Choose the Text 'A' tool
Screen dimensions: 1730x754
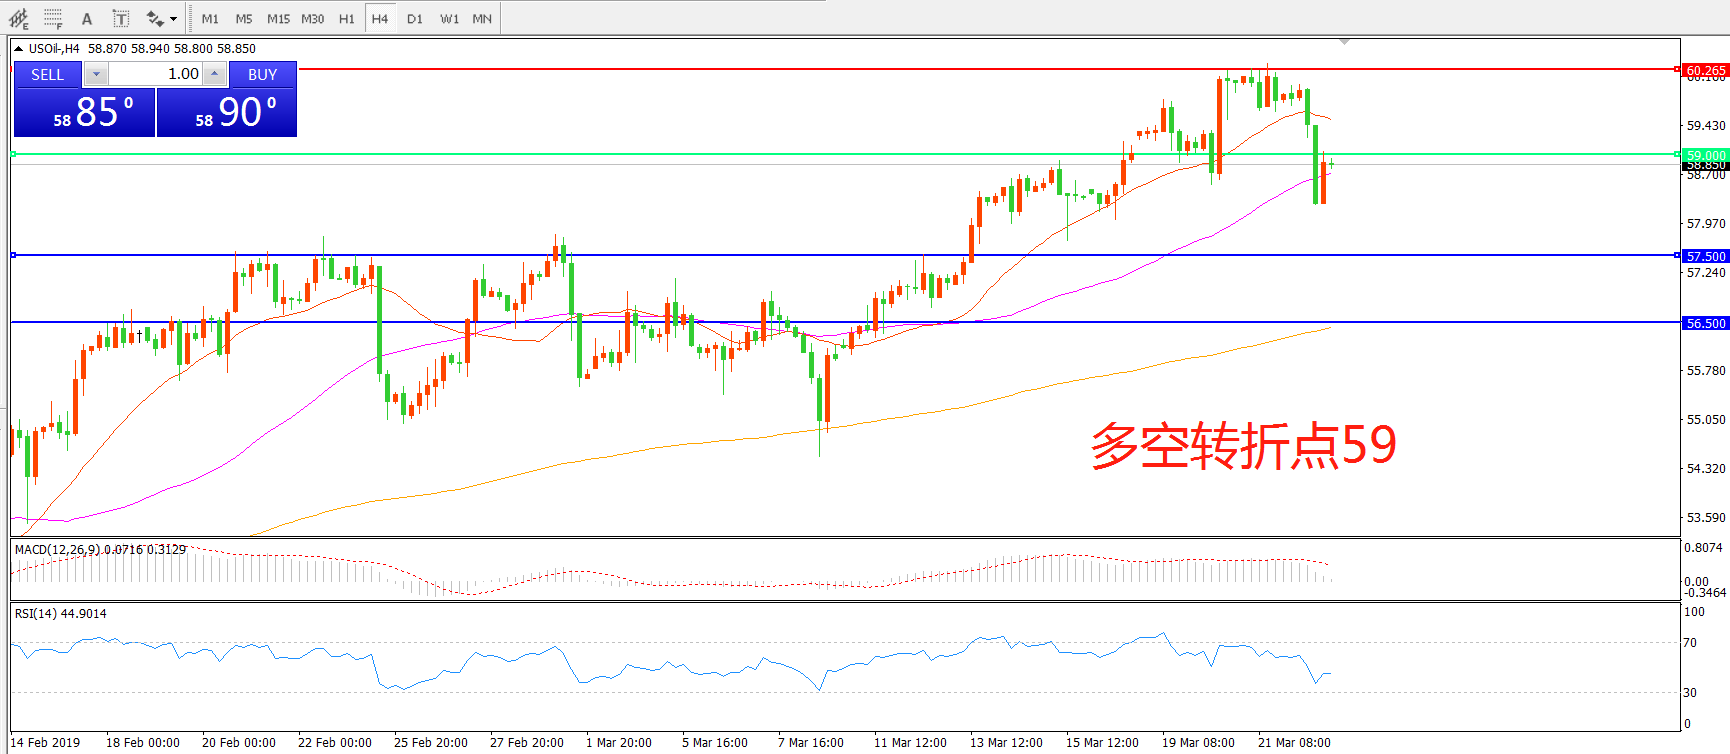[x=87, y=19]
